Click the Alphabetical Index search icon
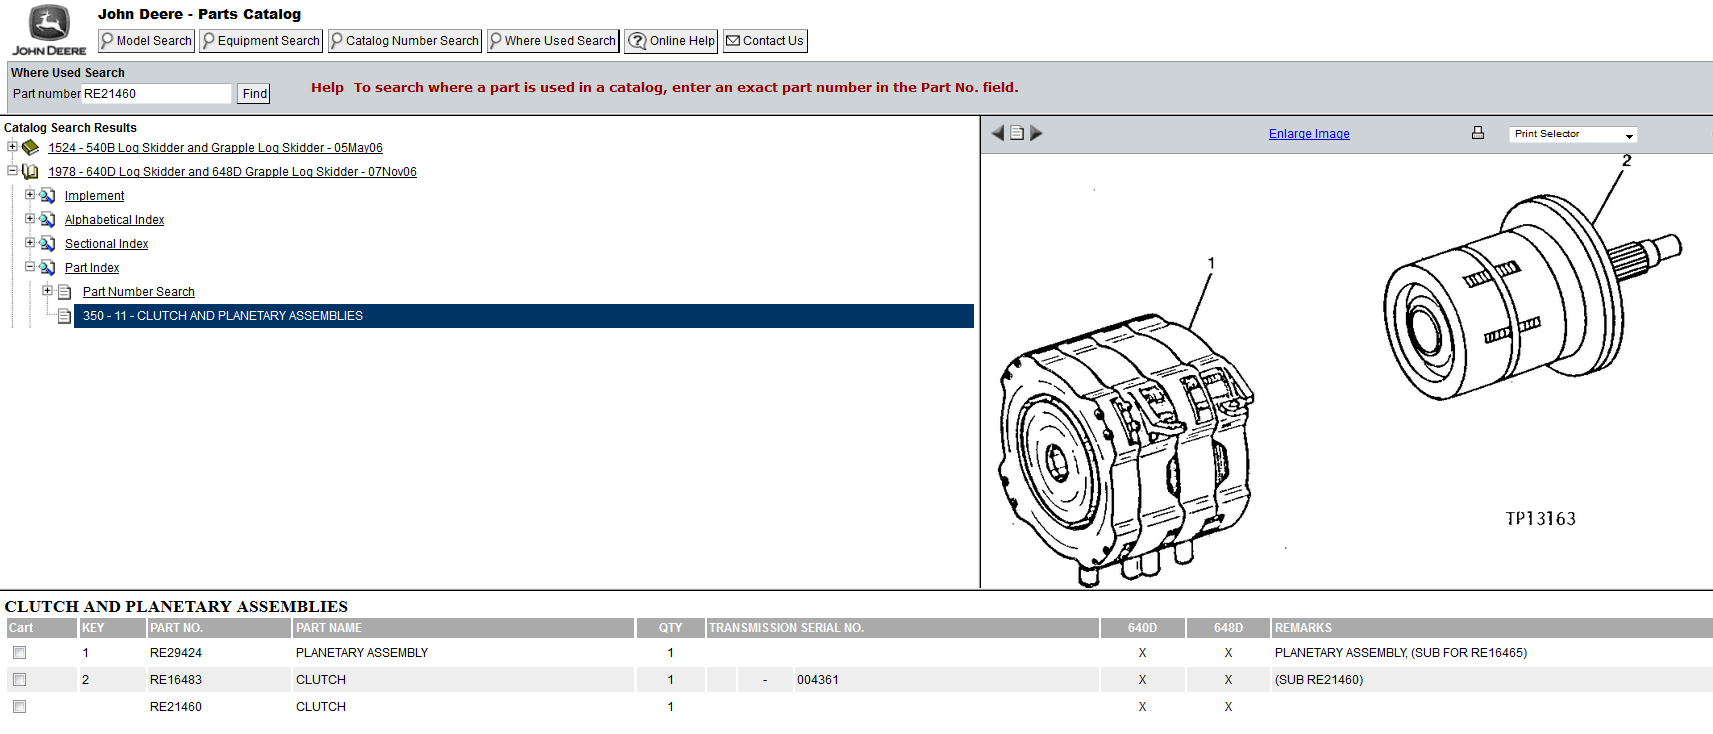This screenshot has height=734, width=1713. coord(47,219)
